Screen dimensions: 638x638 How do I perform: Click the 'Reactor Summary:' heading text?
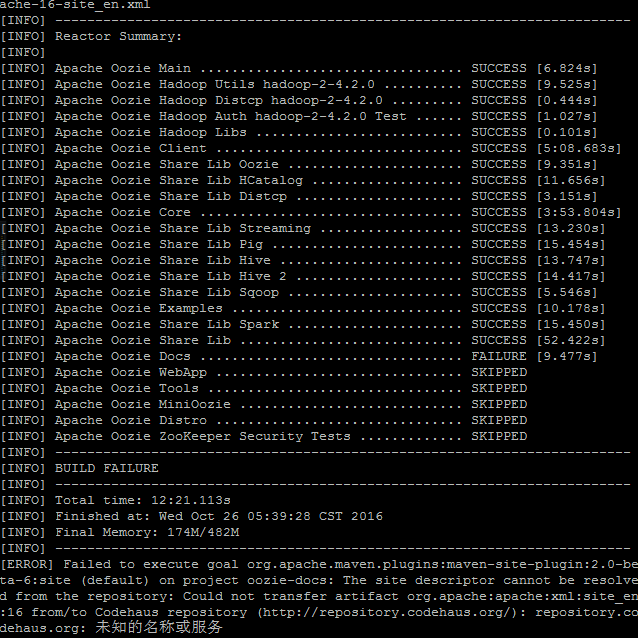pyautogui.click(x=118, y=37)
